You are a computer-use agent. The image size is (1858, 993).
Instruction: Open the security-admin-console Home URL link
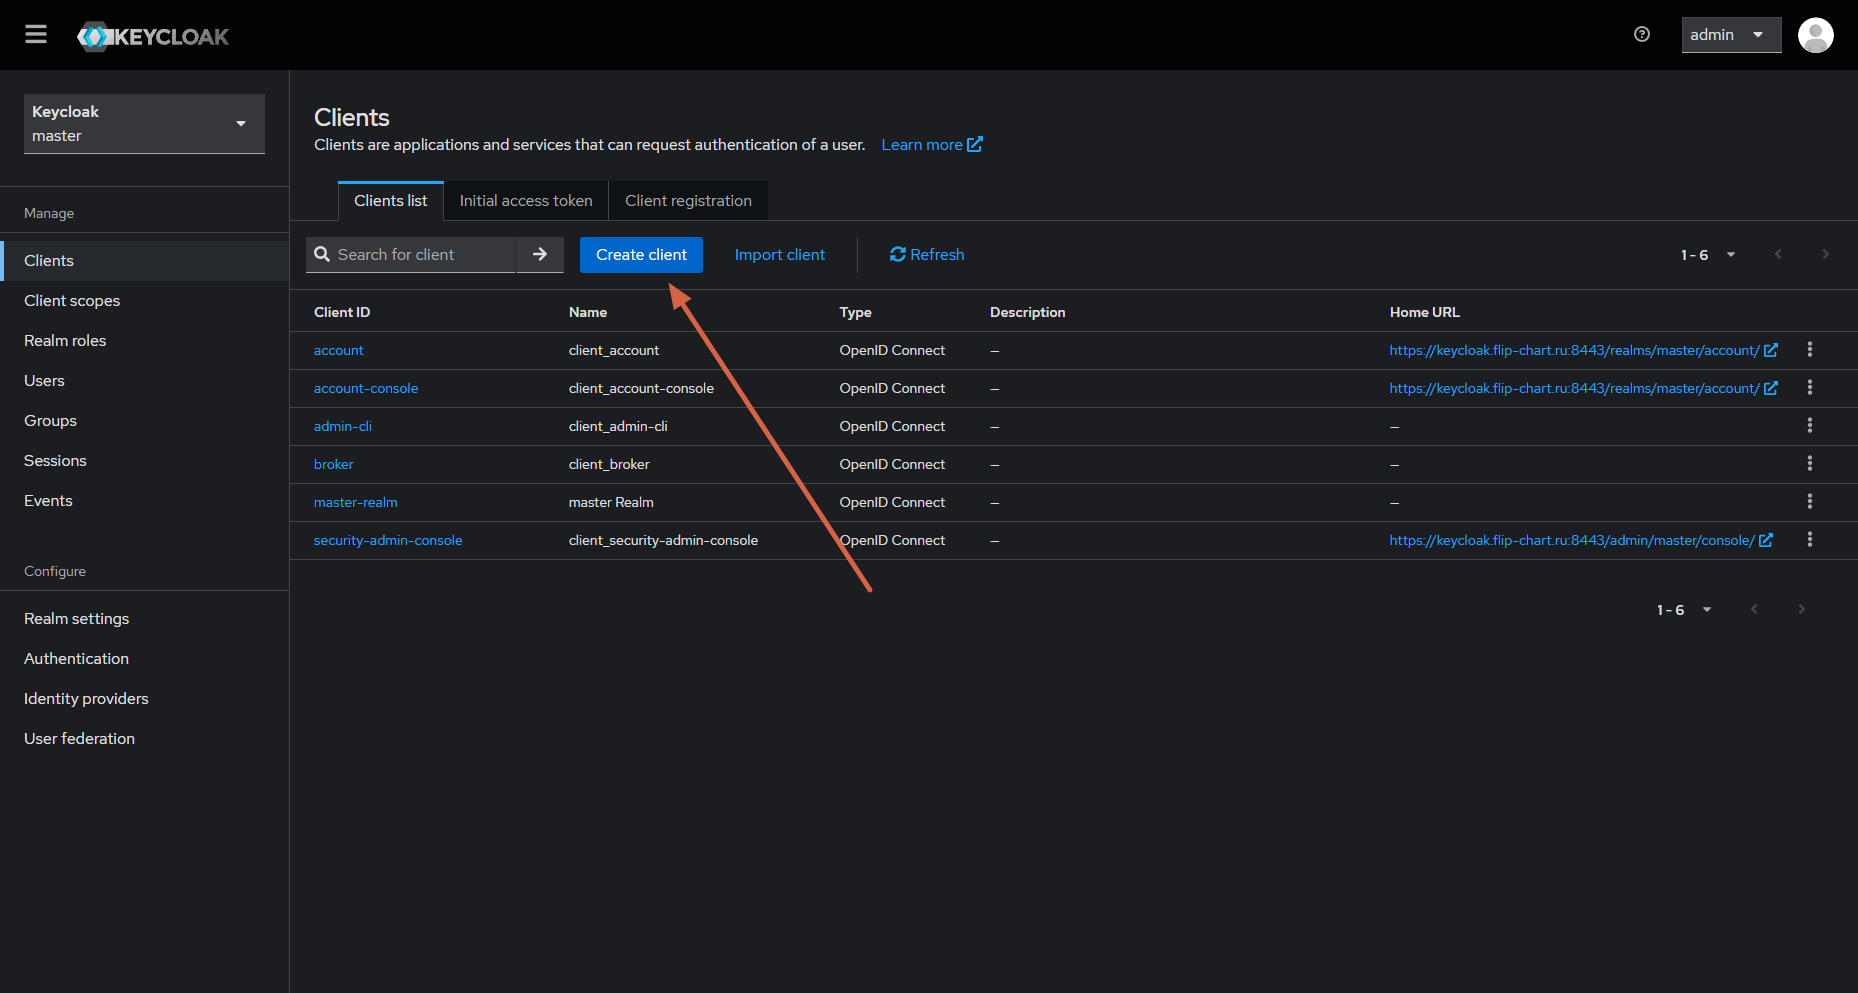[1581, 541]
